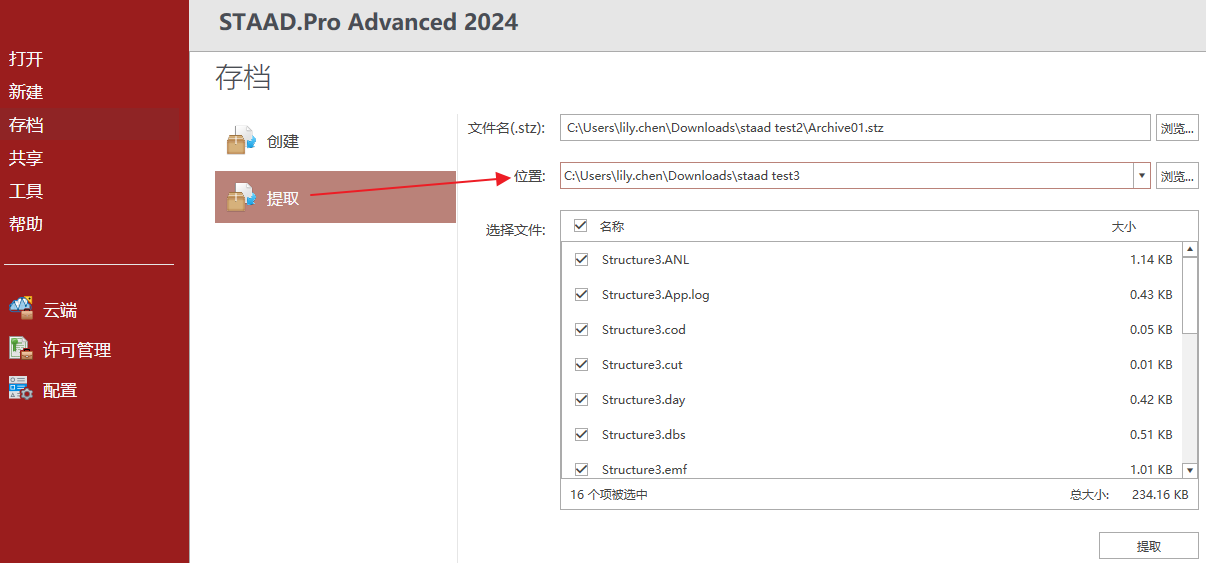Click the Create archive box icon

click(241, 141)
